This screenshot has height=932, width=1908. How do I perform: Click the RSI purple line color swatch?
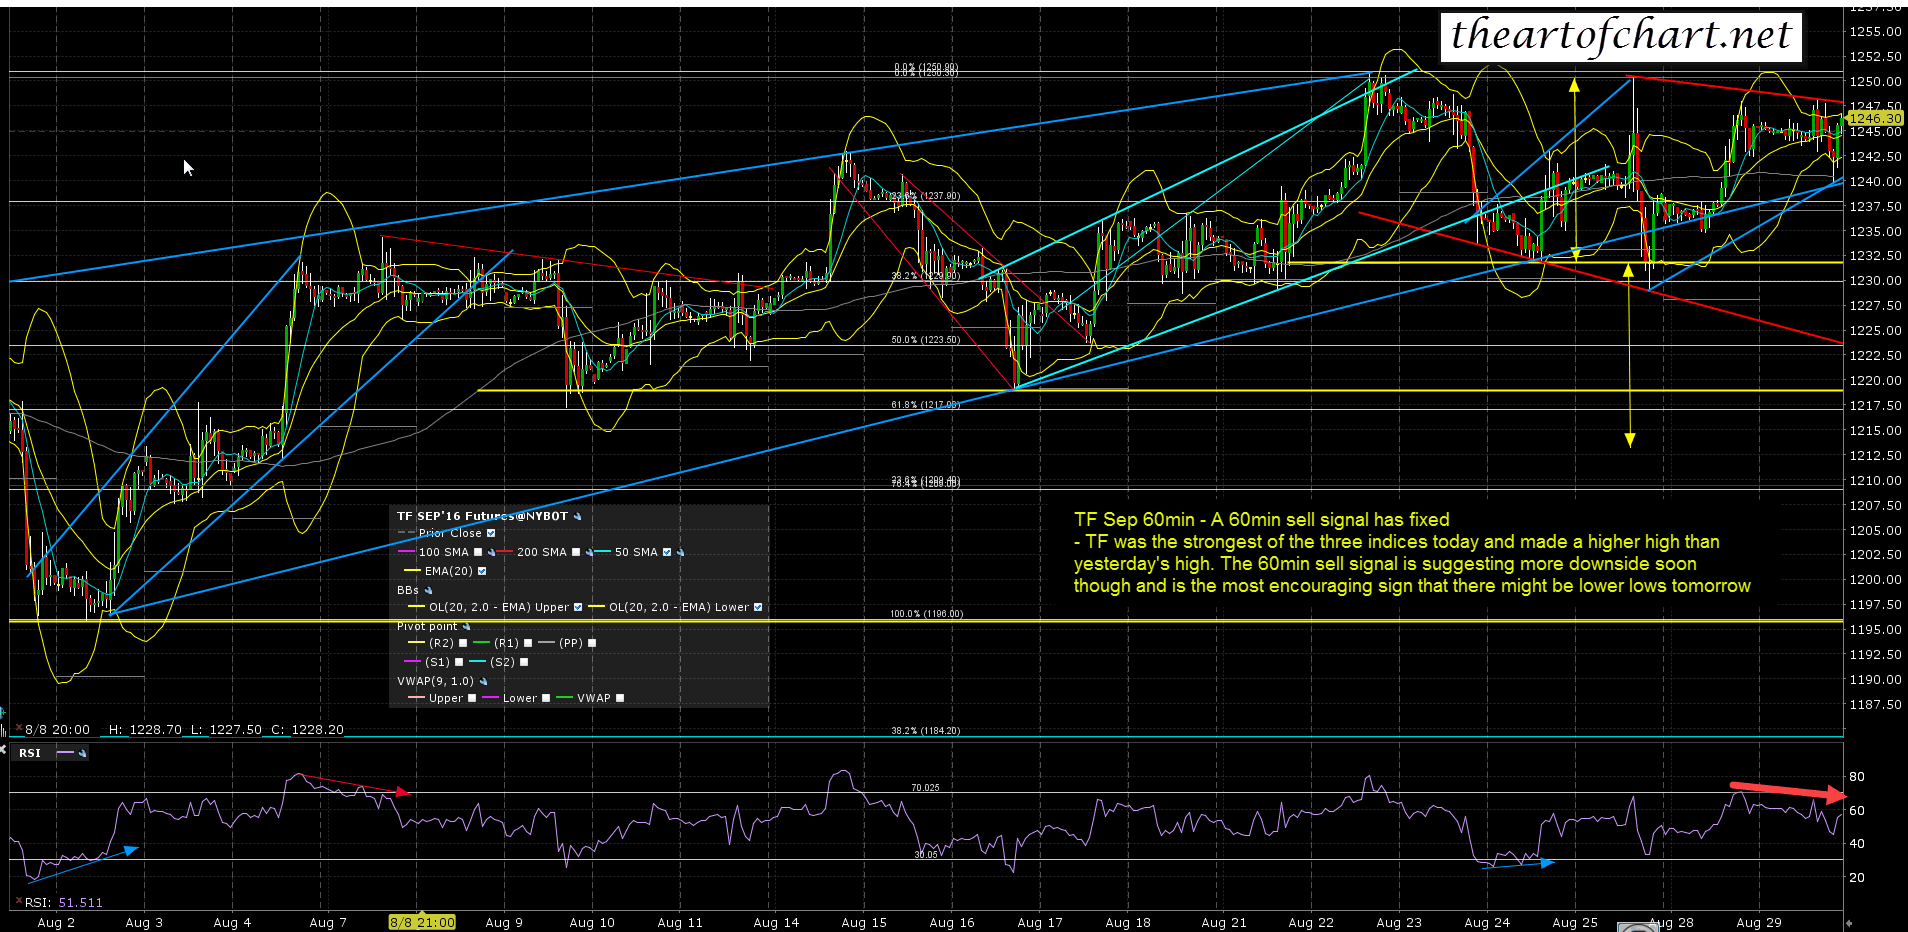(65, 753)
